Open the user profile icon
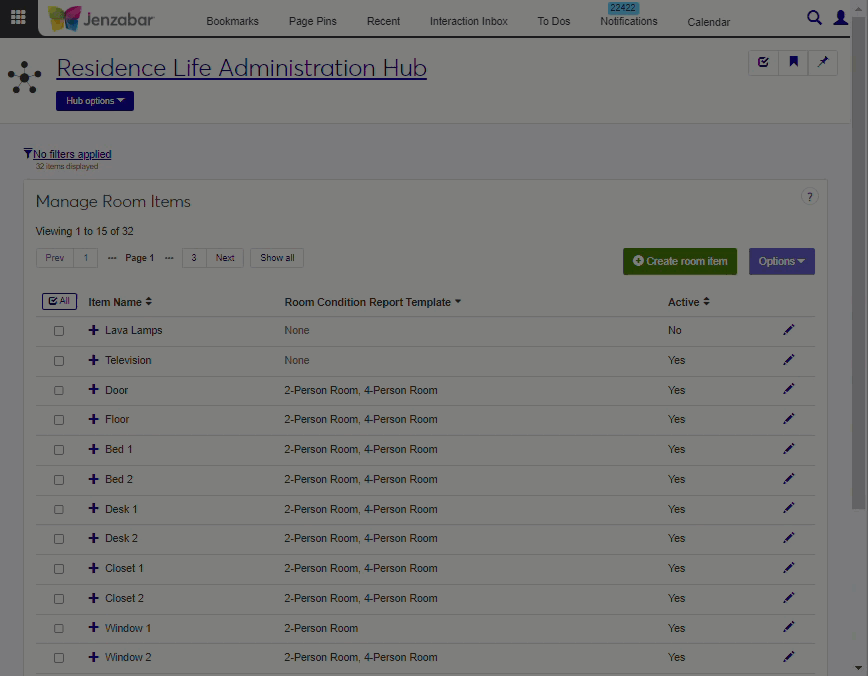 pyautogui.click(x=841, y=18)
